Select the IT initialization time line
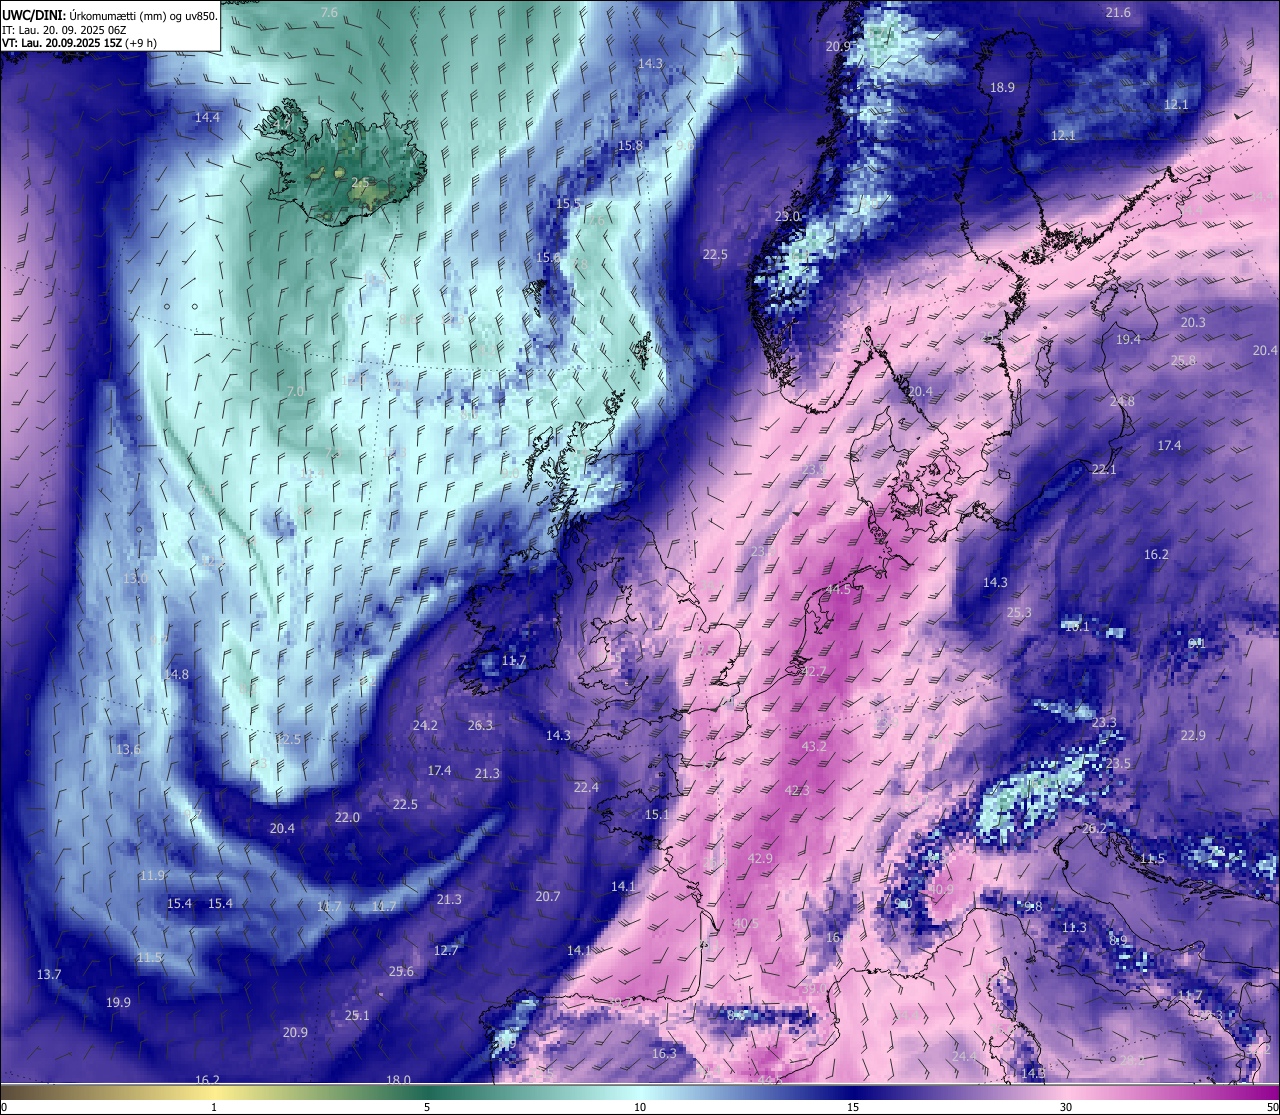This screenshot has width=1280, height=1115. pos(64,30)
